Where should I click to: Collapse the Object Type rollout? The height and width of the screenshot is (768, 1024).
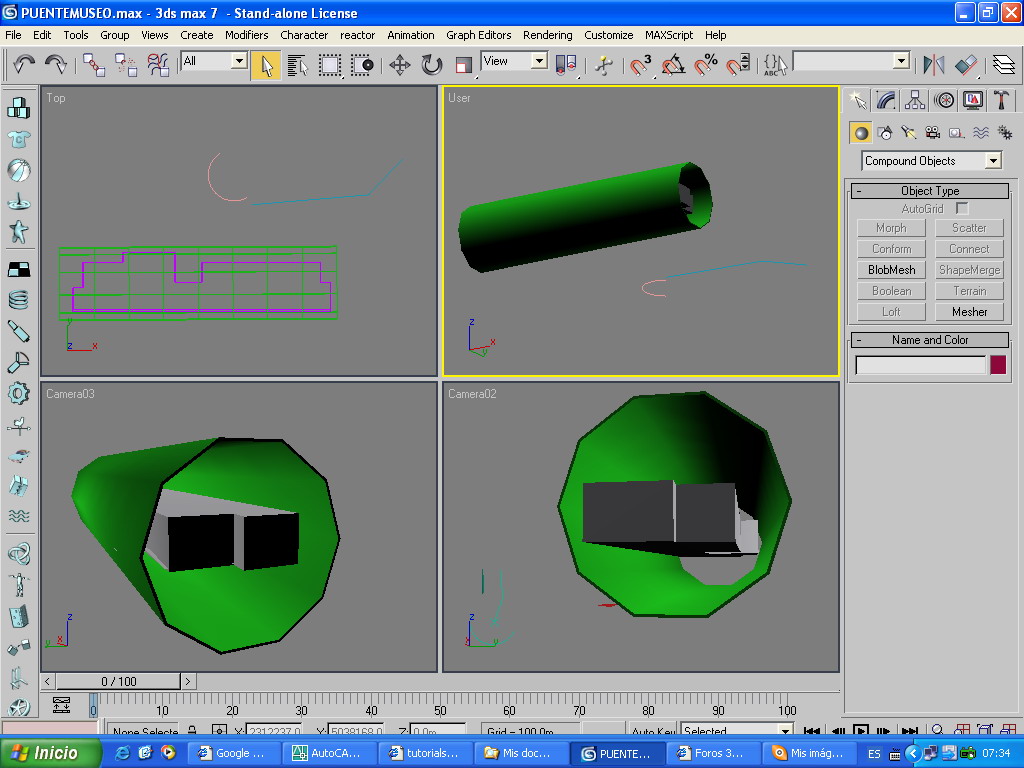click(x=930, y=191)
